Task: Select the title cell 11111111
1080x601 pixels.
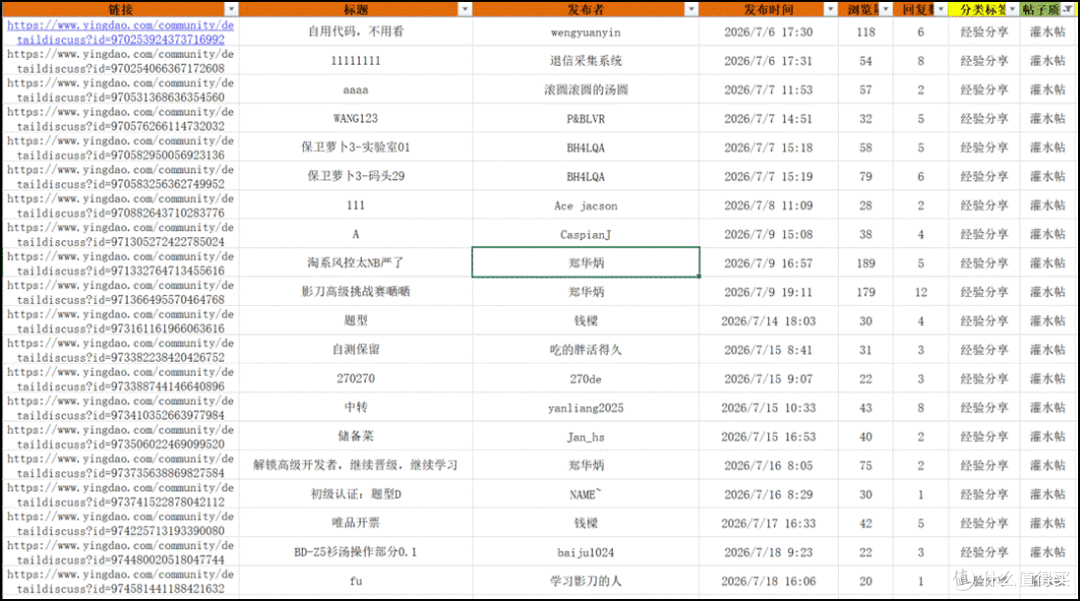Action: [355, 61]
